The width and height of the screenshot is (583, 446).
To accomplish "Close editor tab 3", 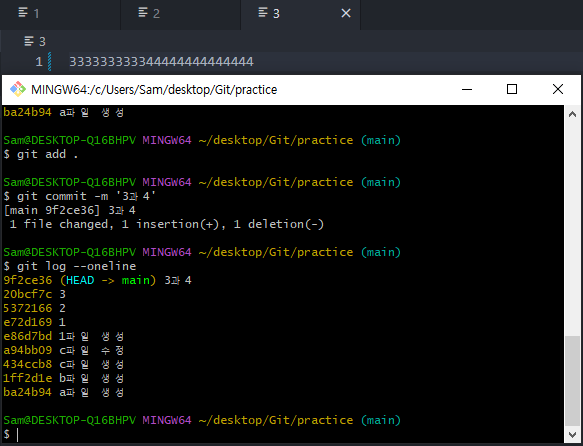I will tap(346, 13).
